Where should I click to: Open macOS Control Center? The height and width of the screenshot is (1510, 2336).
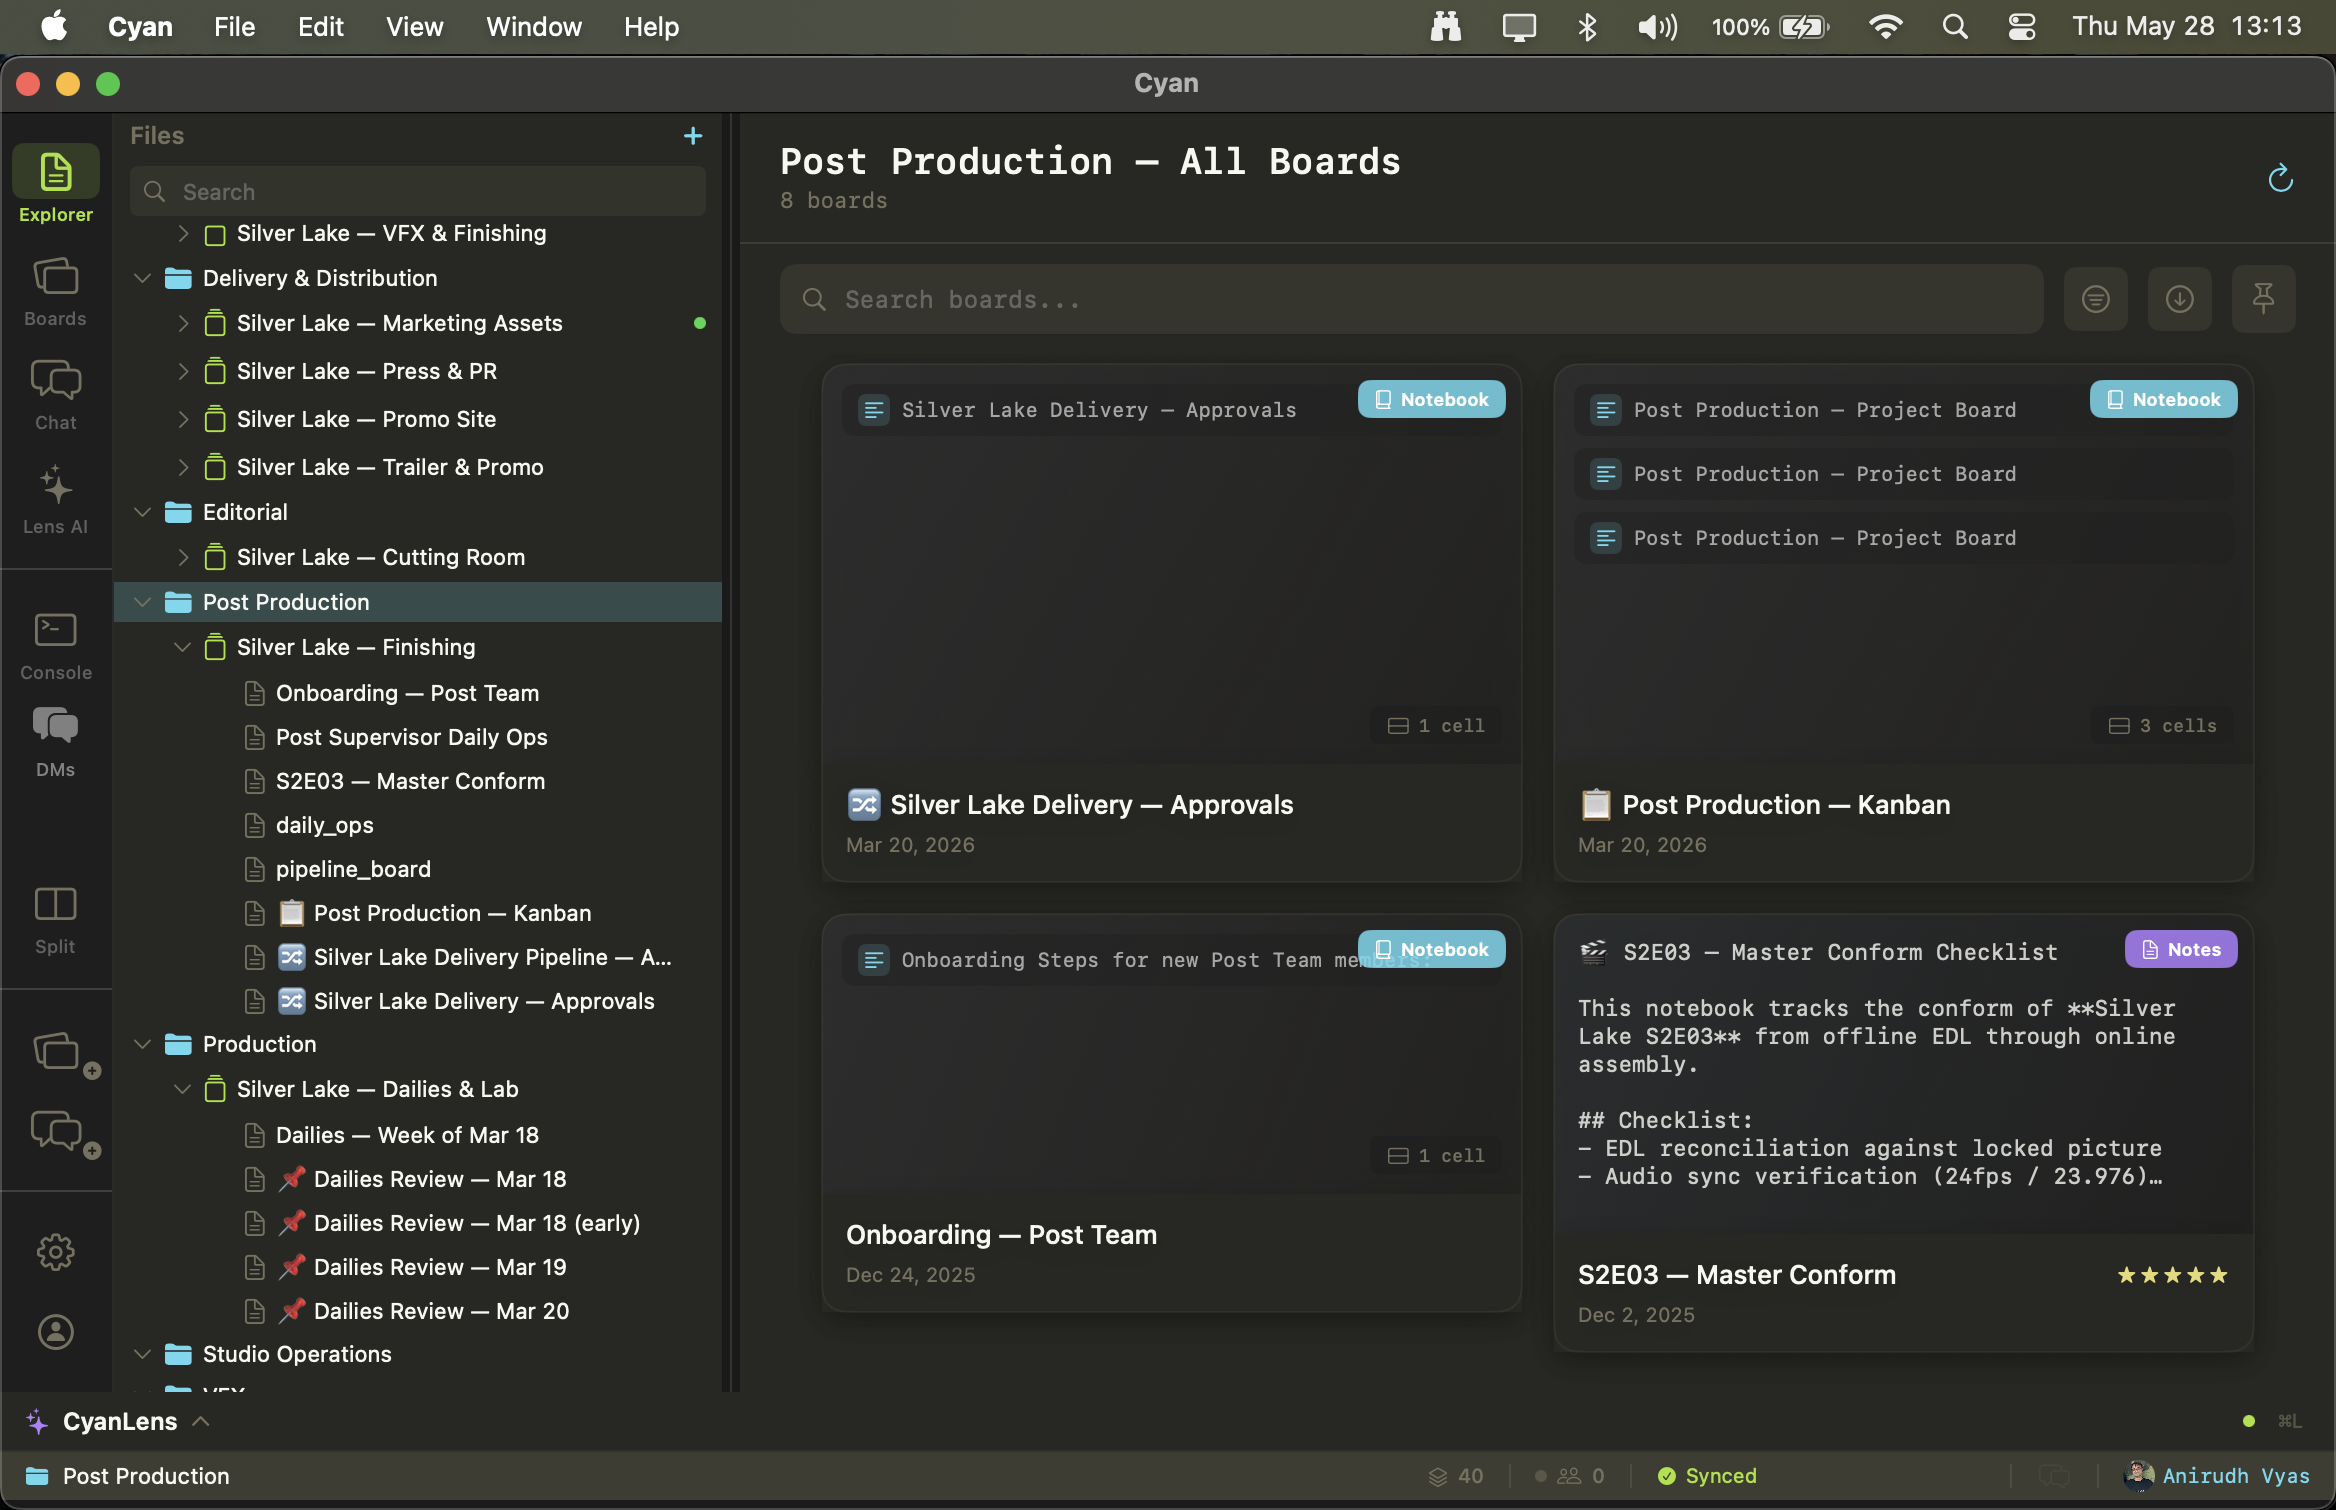pyautogui.click(x=2022, y=27)
